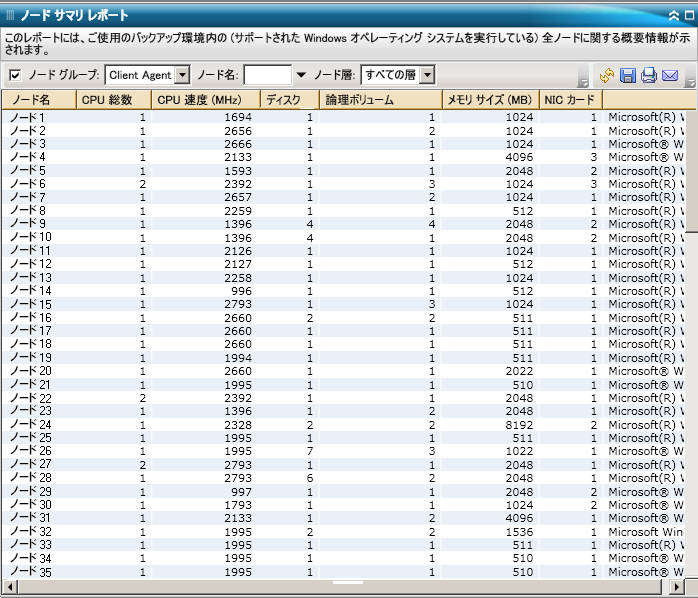
Task: Open the ノード名 dropdown arrow
Action: (x=301, y=75)
